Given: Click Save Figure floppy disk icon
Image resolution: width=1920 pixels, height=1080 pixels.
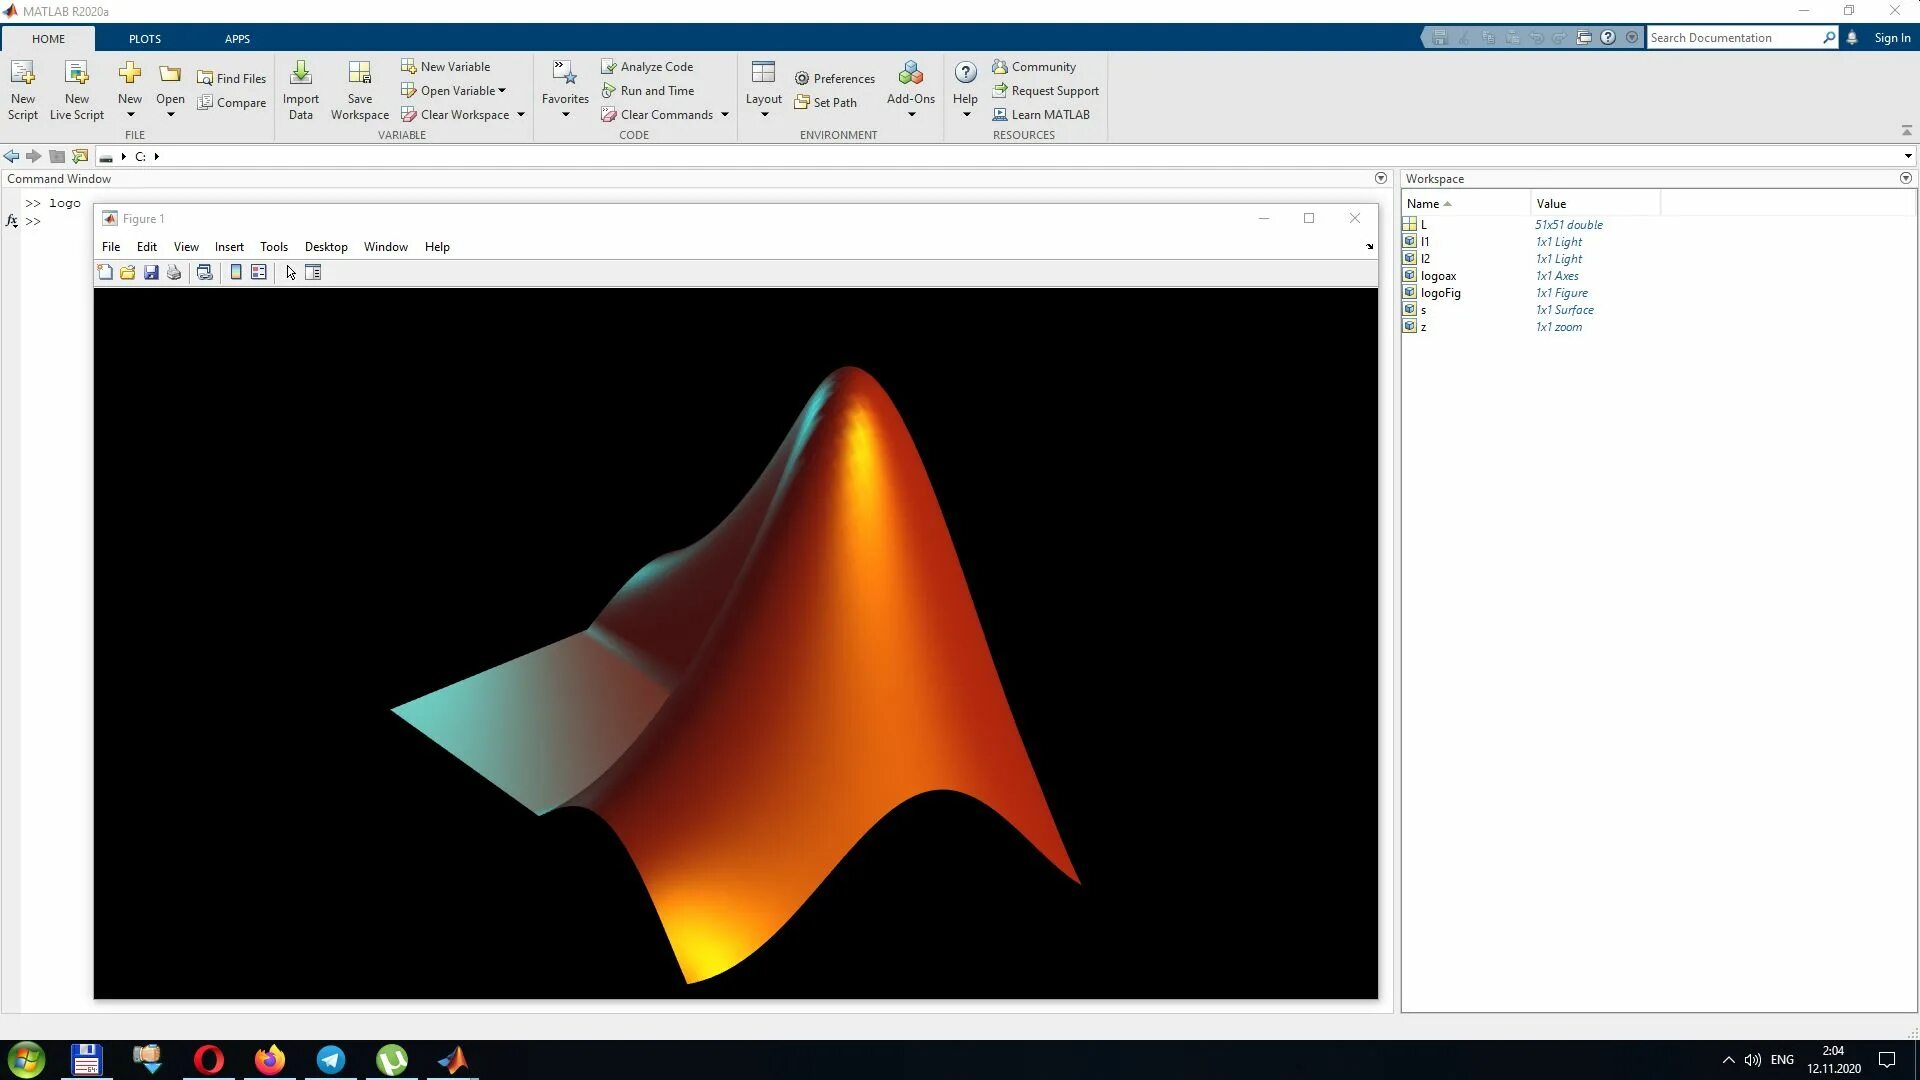Looking at the screenshot, I should 151,273.
